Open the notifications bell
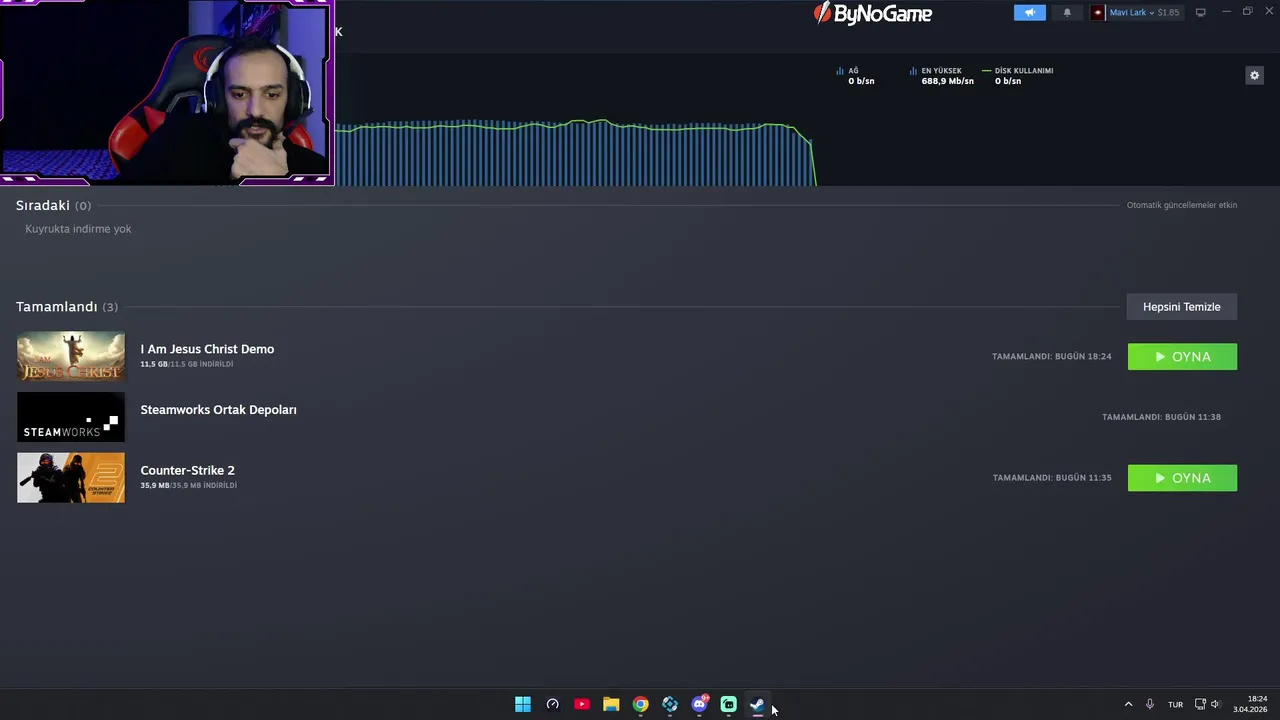 (x=1067, y=13)
